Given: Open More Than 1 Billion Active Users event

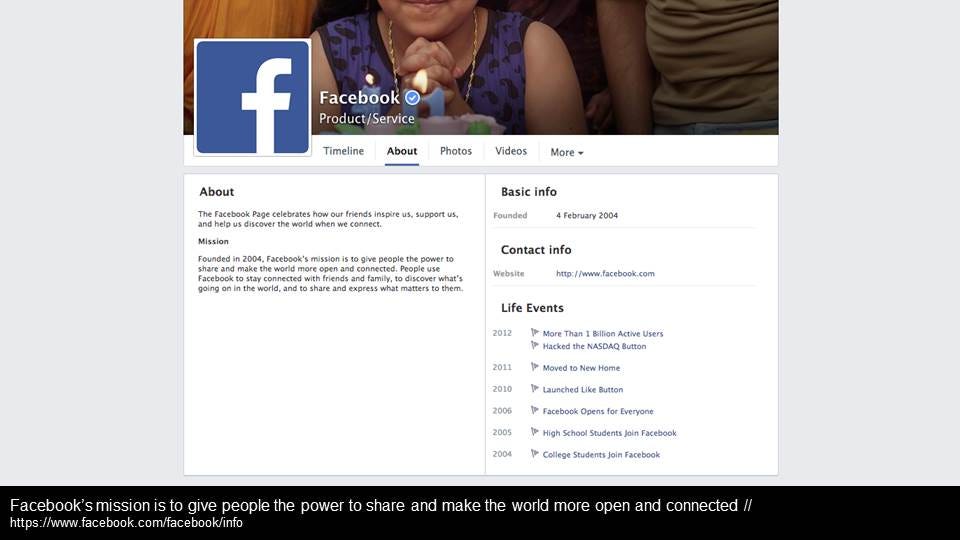Looking at the screenshot, I should [x=602, y=334].
